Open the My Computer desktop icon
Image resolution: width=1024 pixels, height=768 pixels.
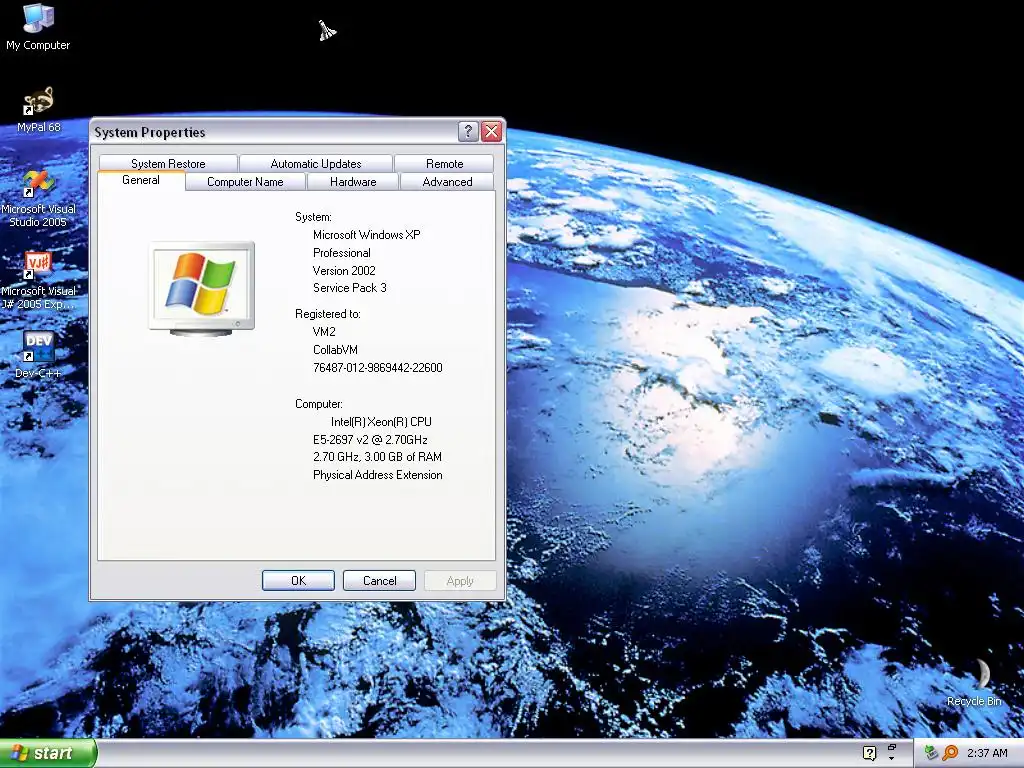[x=38, y=26]
